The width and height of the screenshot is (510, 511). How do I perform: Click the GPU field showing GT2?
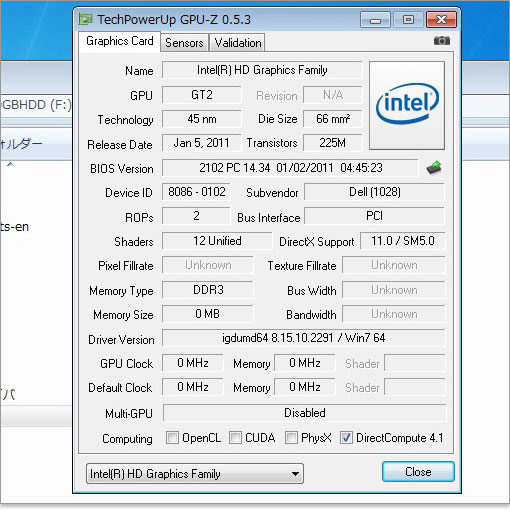tap(202, 95)
